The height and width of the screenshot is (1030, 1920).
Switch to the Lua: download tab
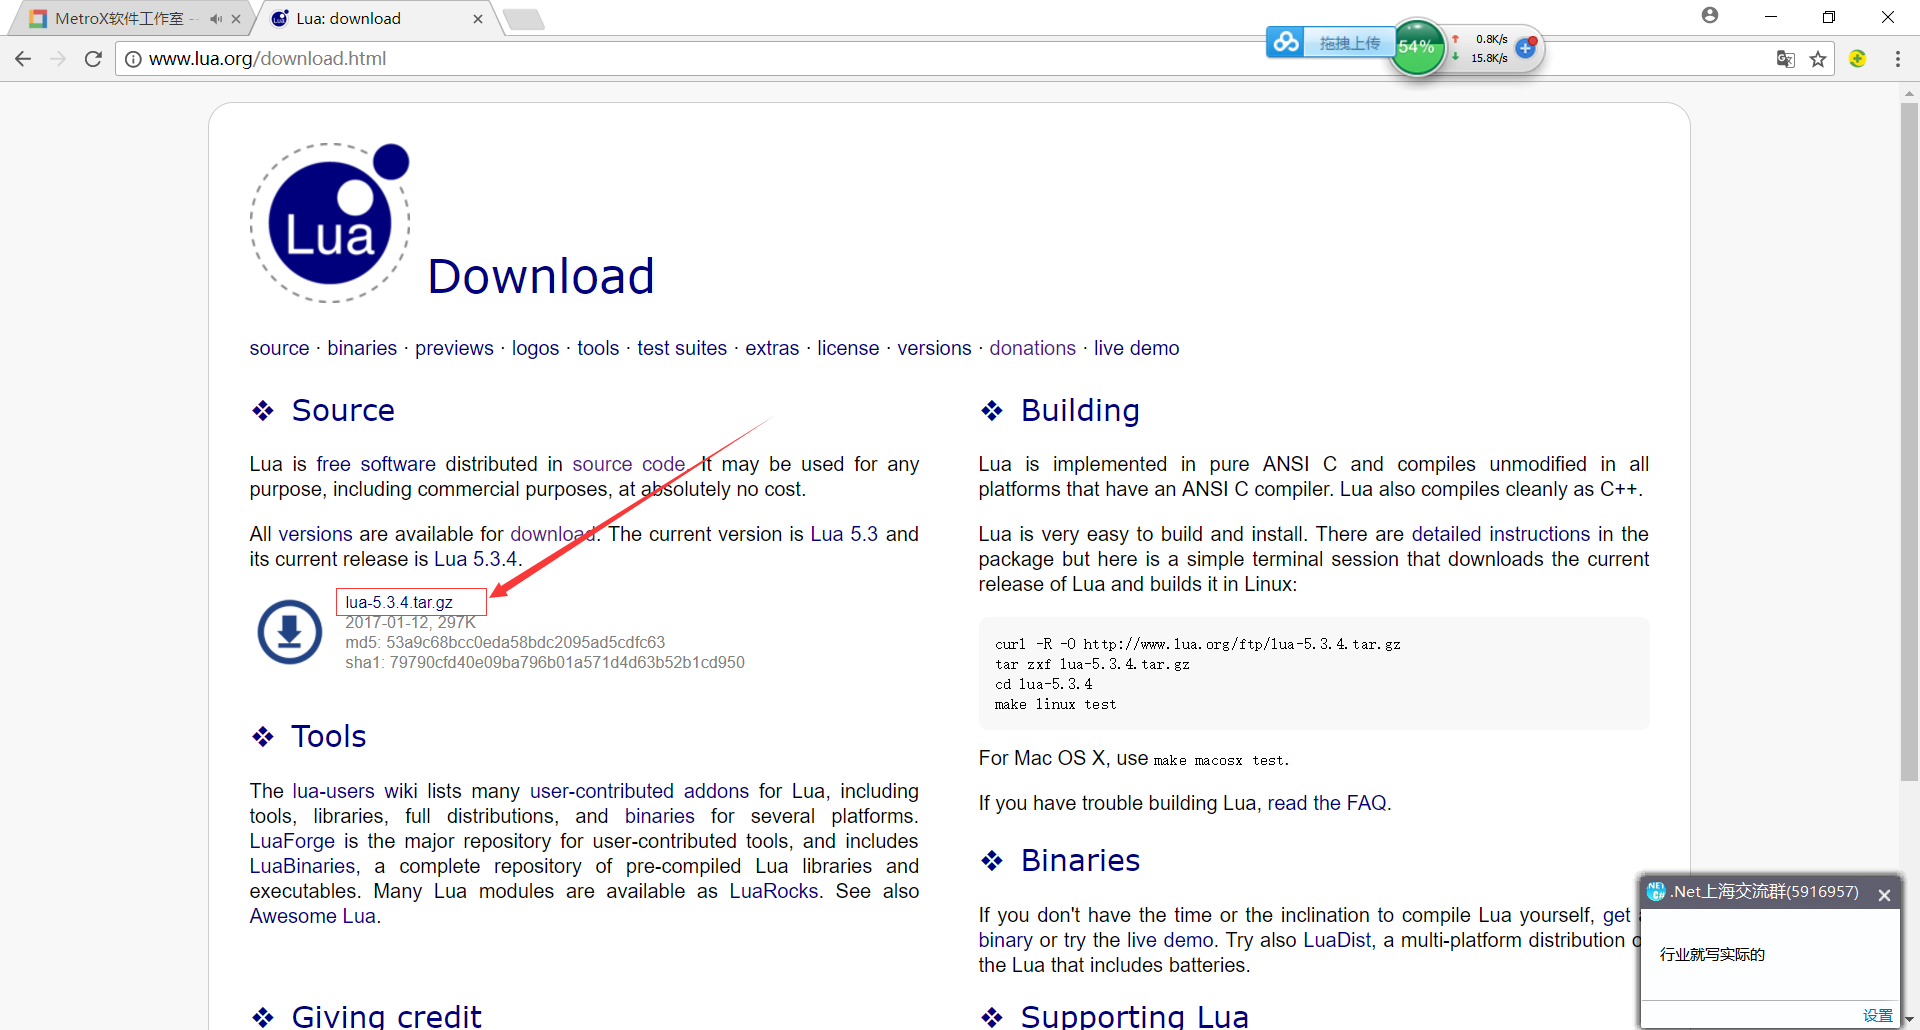375,19
